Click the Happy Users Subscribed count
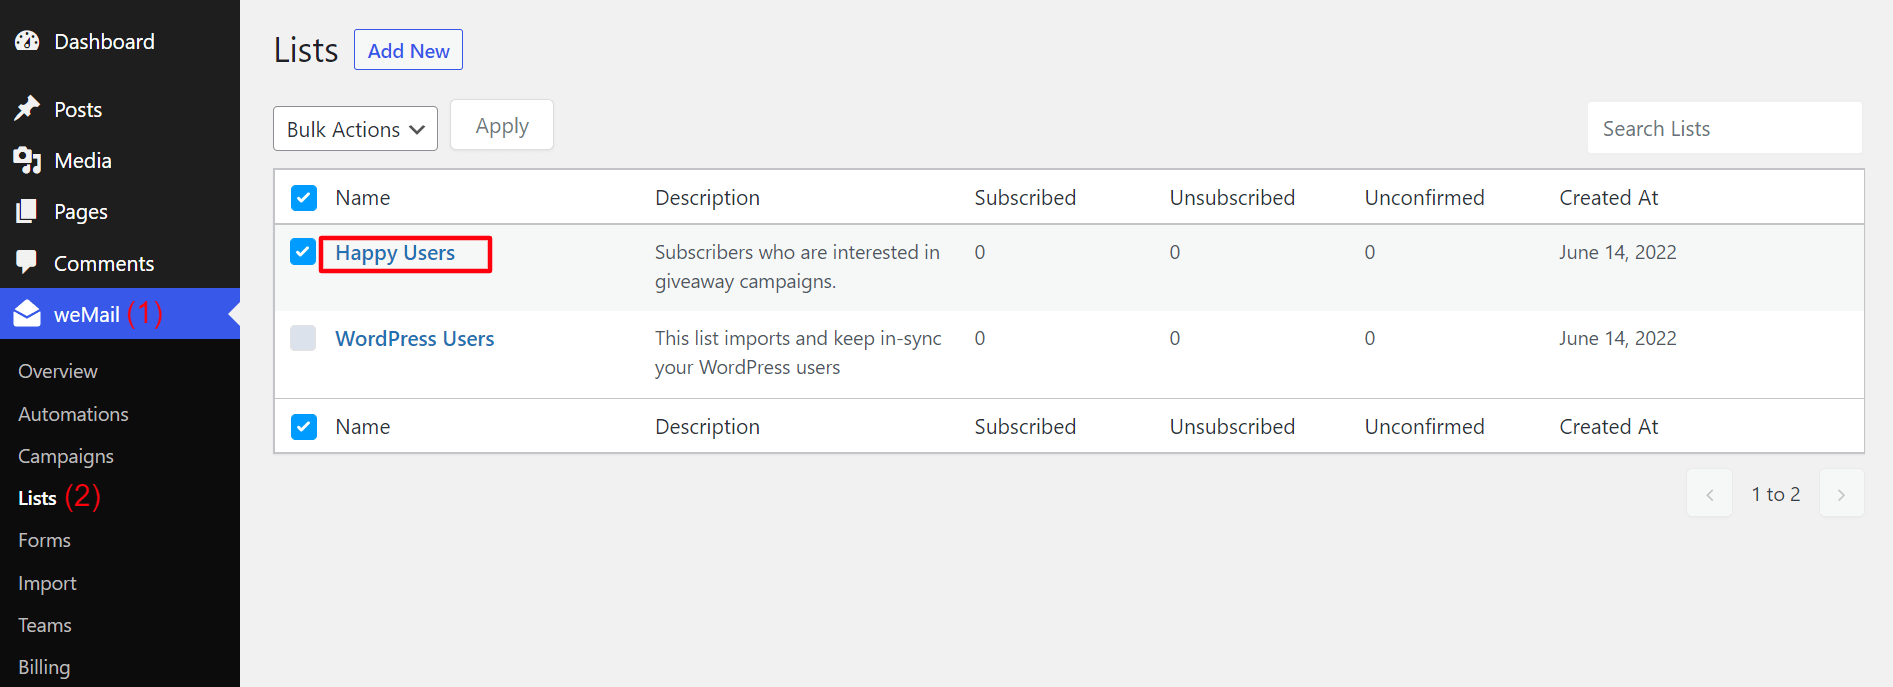This screenshot has height=687, width=1893. 980,252
